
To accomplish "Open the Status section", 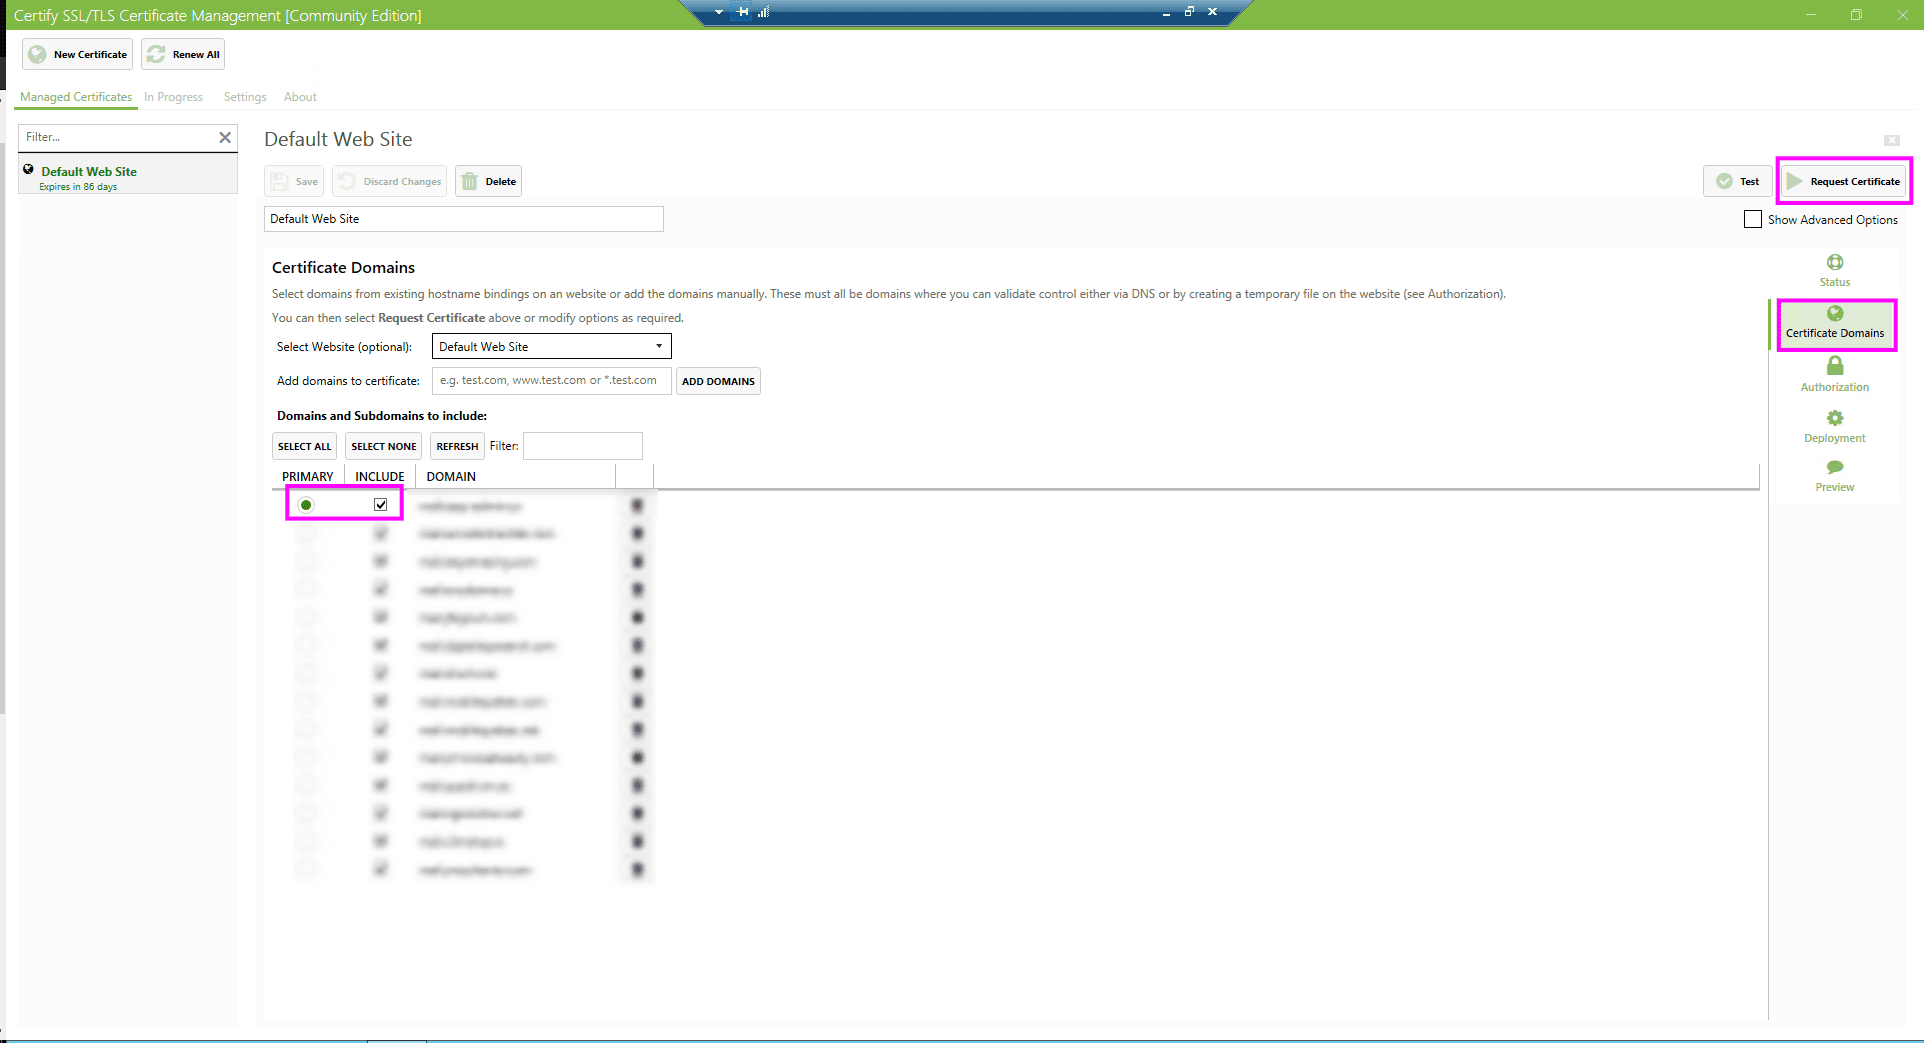I will [1834, 271].
